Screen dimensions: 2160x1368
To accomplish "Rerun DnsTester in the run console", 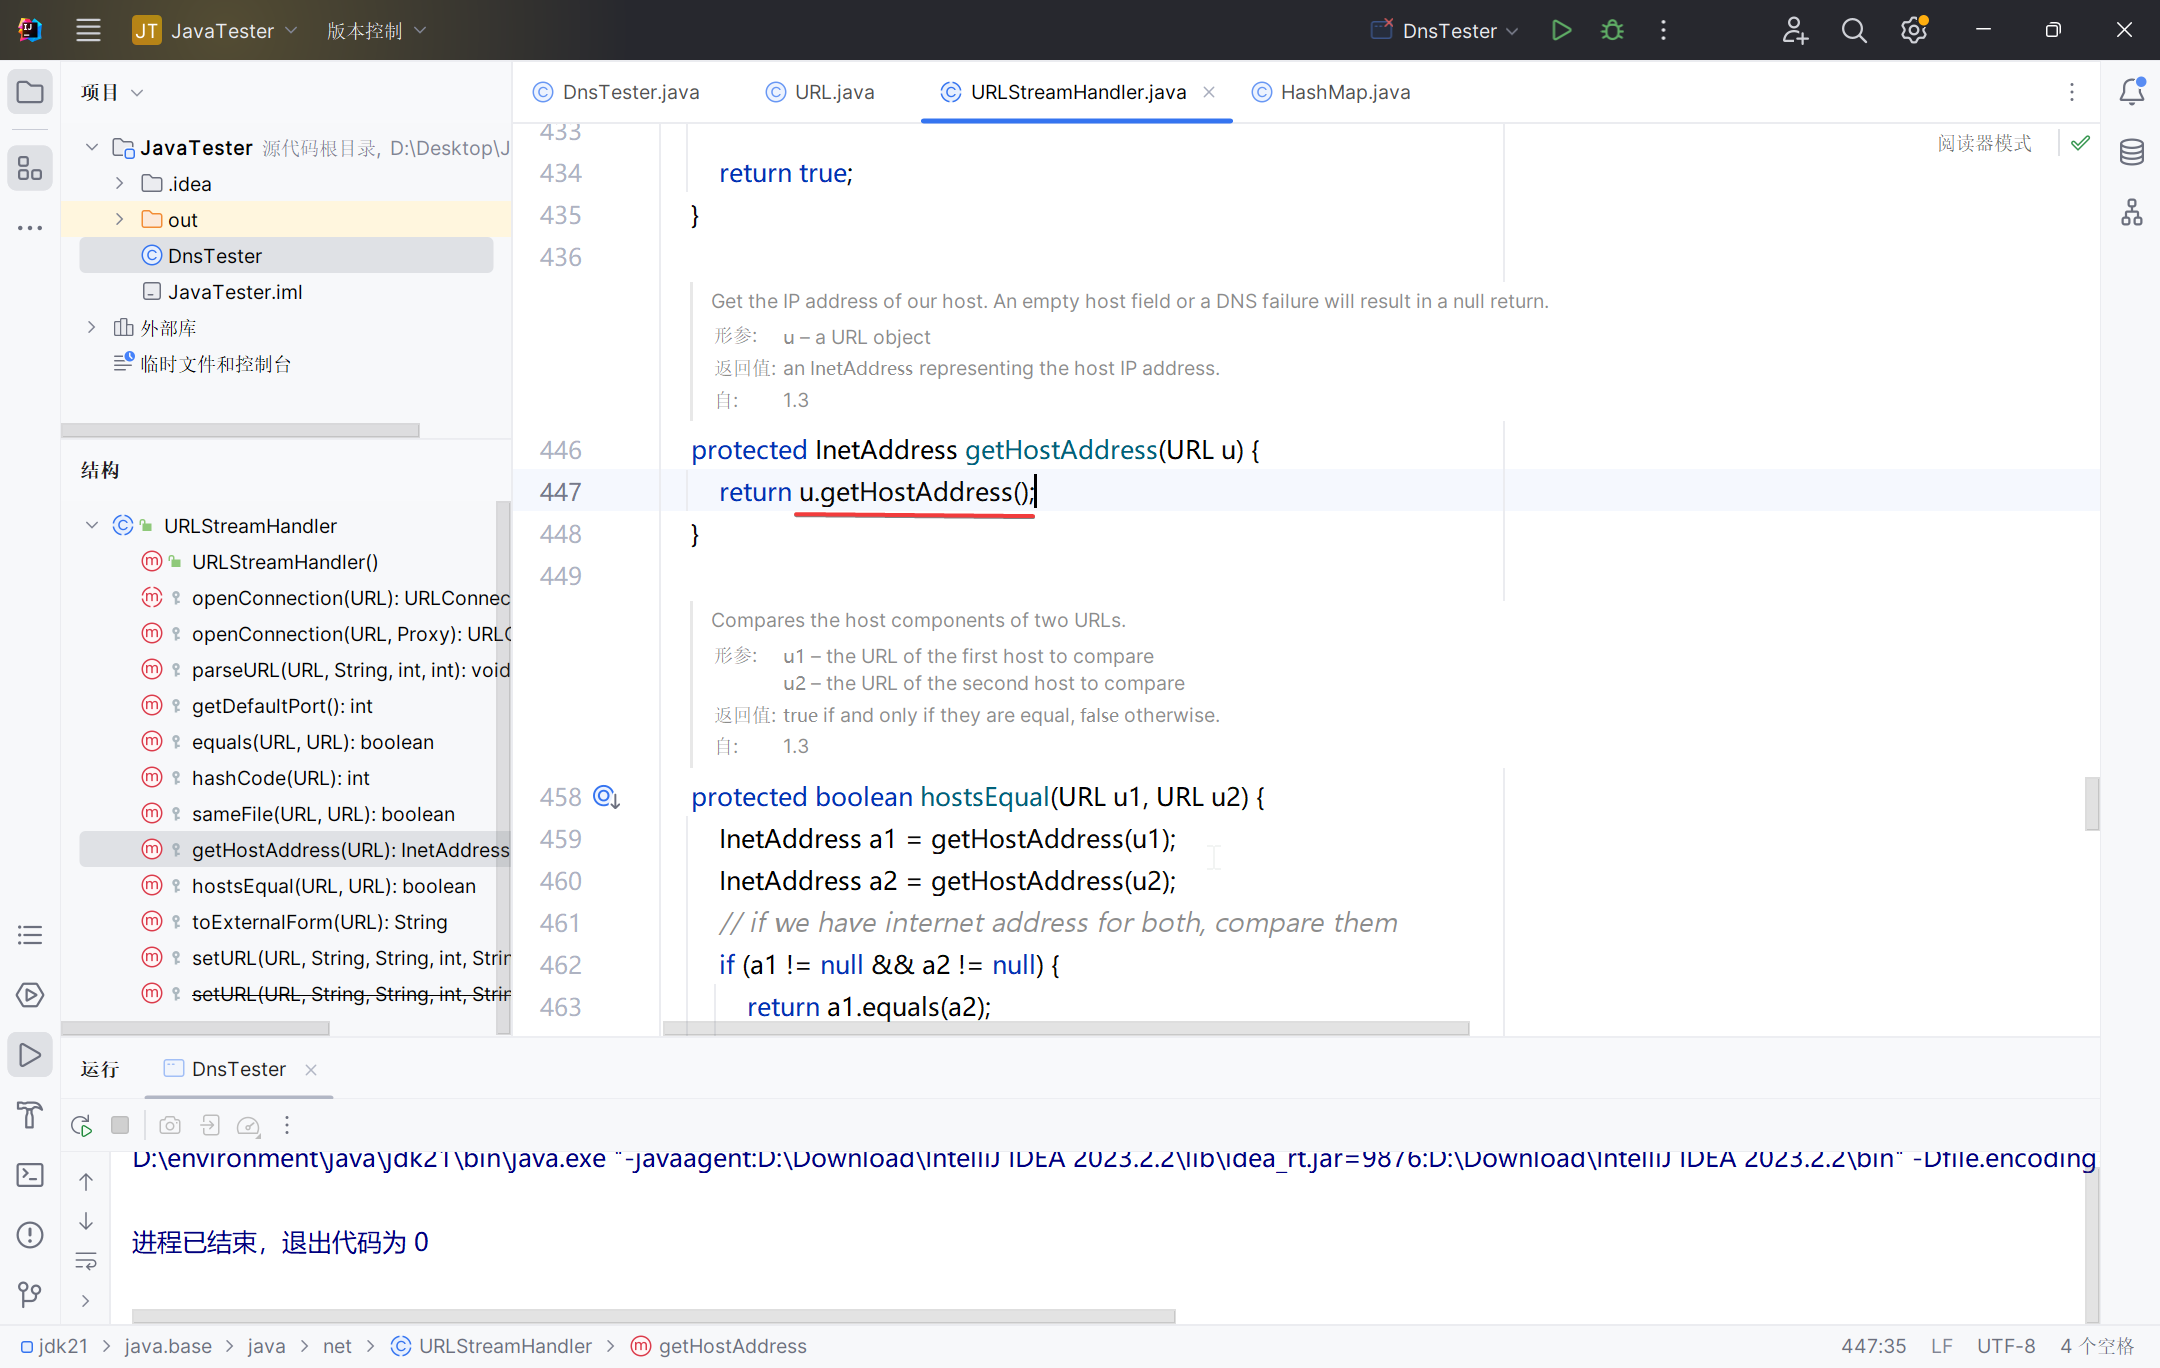I will [82, 1125].
